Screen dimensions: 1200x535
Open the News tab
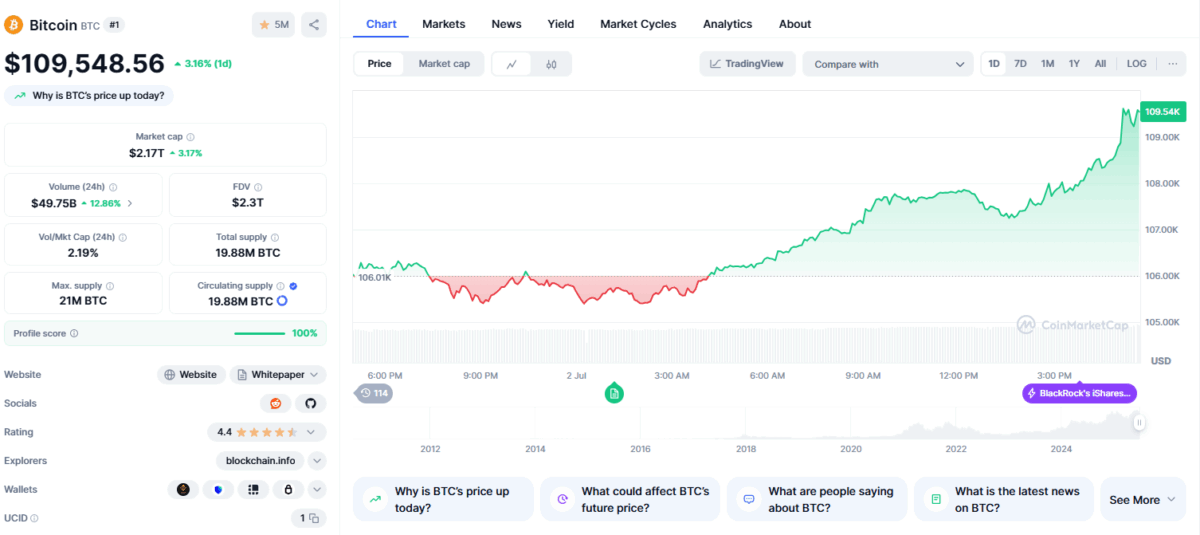tap(506, 24)
